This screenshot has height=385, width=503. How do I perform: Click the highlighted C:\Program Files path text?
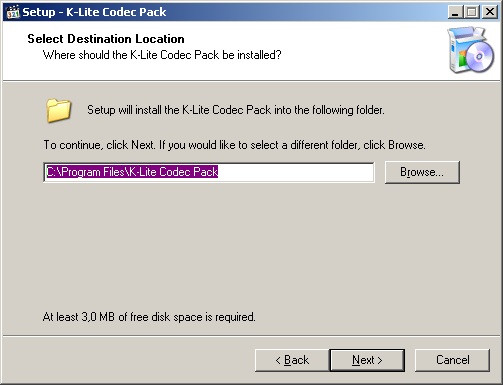click(132, 172)
